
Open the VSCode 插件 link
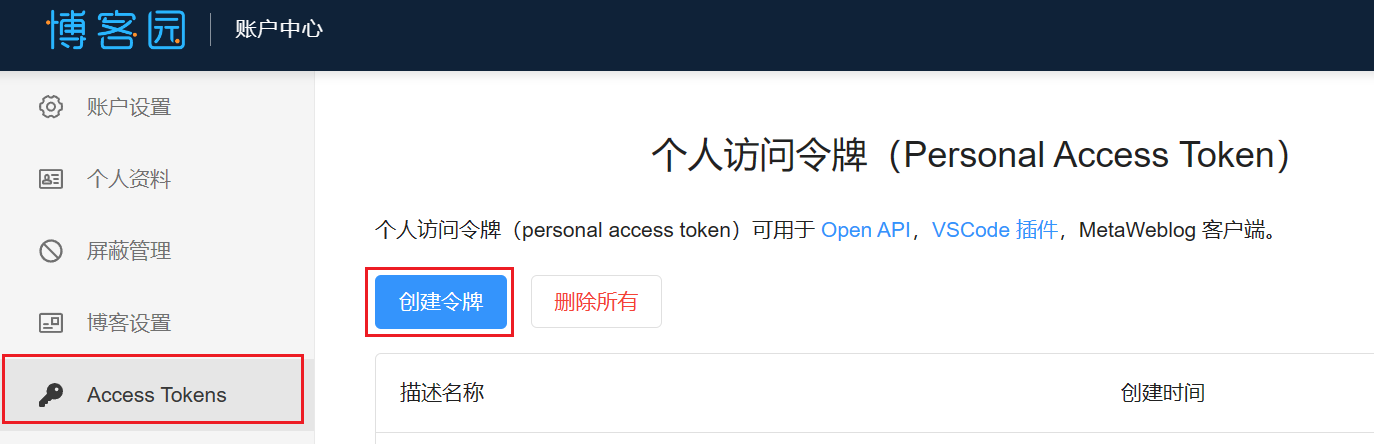coord(995,230)
